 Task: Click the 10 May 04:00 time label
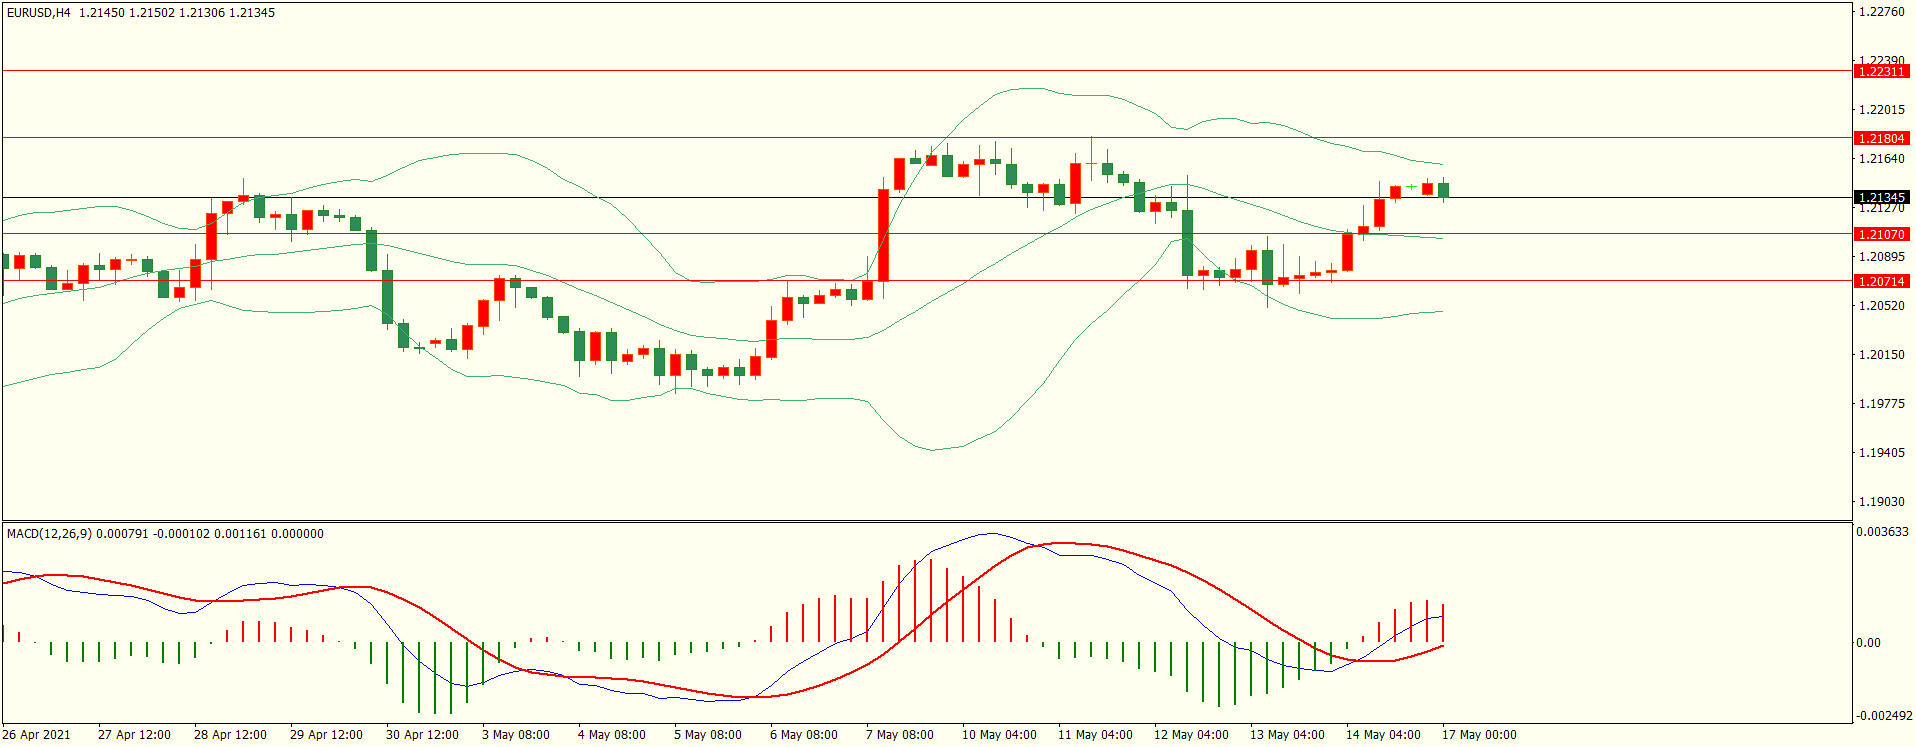pos(999,735)
